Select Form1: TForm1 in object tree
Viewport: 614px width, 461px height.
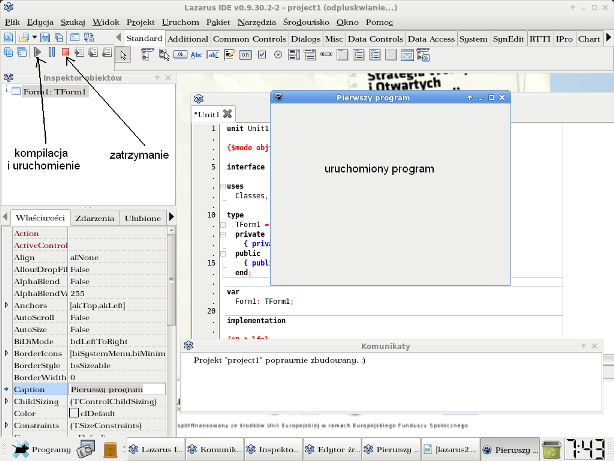[54, 92]
